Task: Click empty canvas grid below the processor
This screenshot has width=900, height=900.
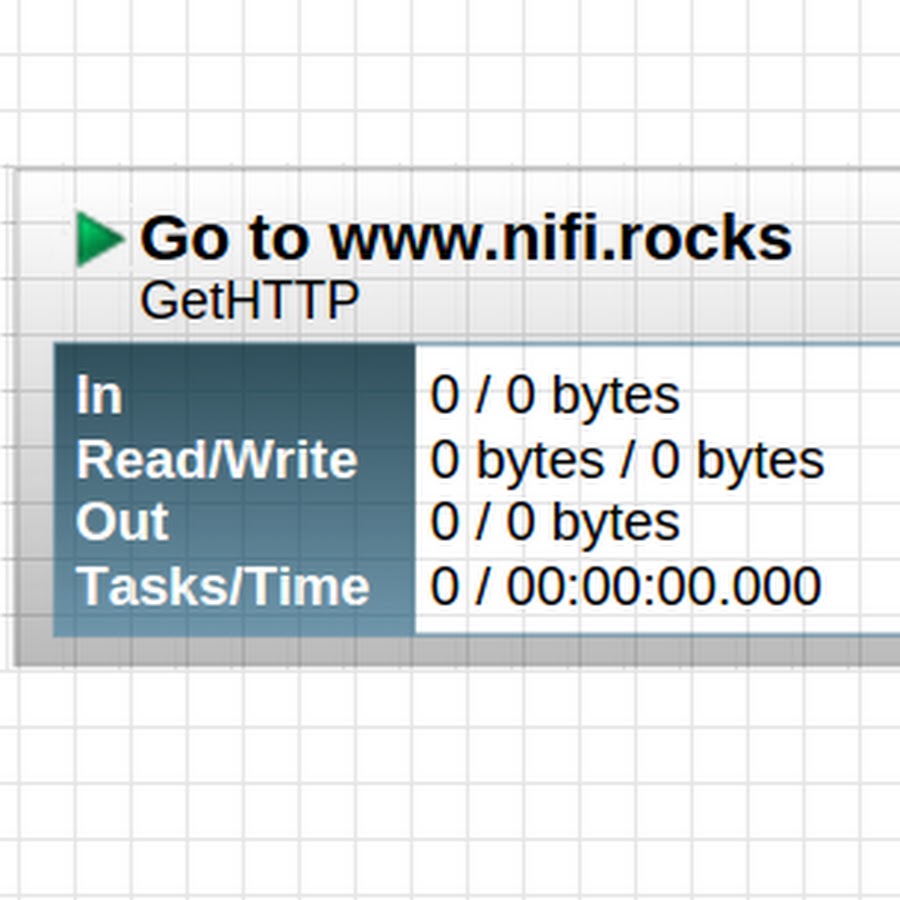Action: coord(450,783)
